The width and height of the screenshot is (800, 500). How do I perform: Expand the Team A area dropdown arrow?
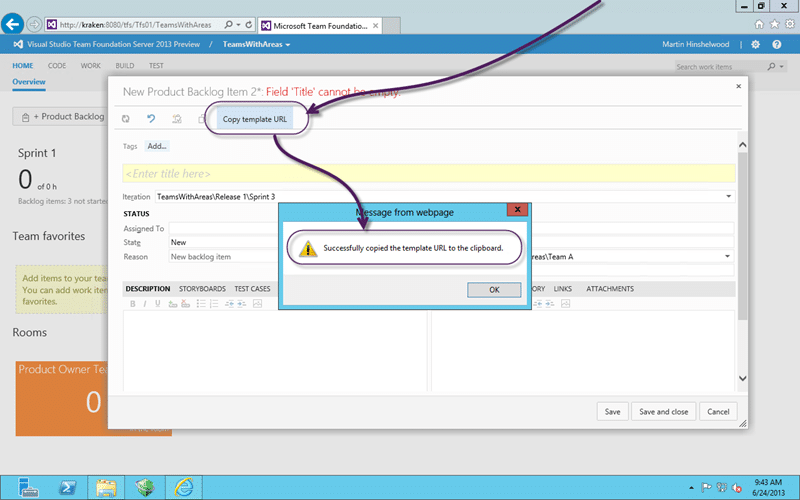pyautogui.click(x=728, y=257)
